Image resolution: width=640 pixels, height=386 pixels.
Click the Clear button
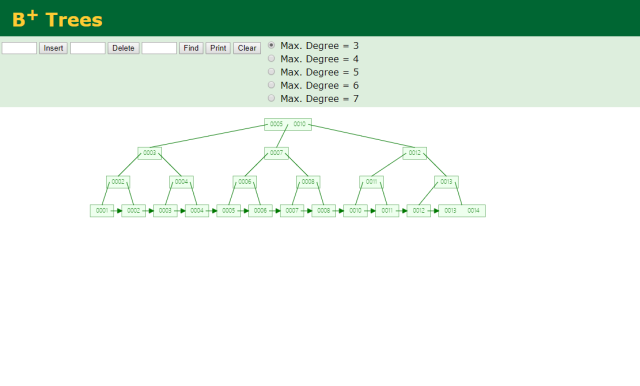(x=247, y=48)
